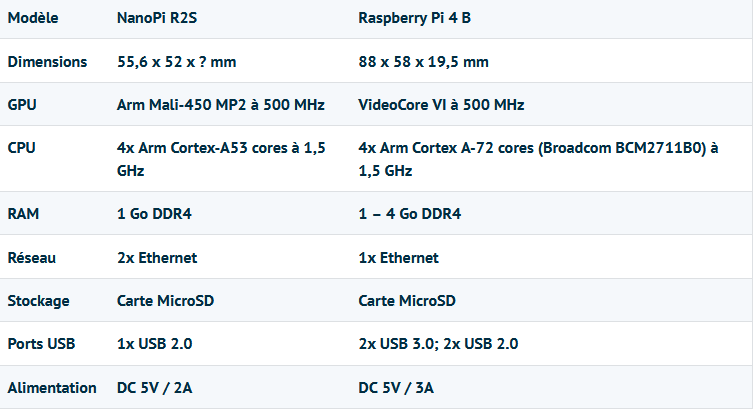
Task: Click the '2x USB 3.0; 2x USB 2.0' cell
Action: click(438, 344)
